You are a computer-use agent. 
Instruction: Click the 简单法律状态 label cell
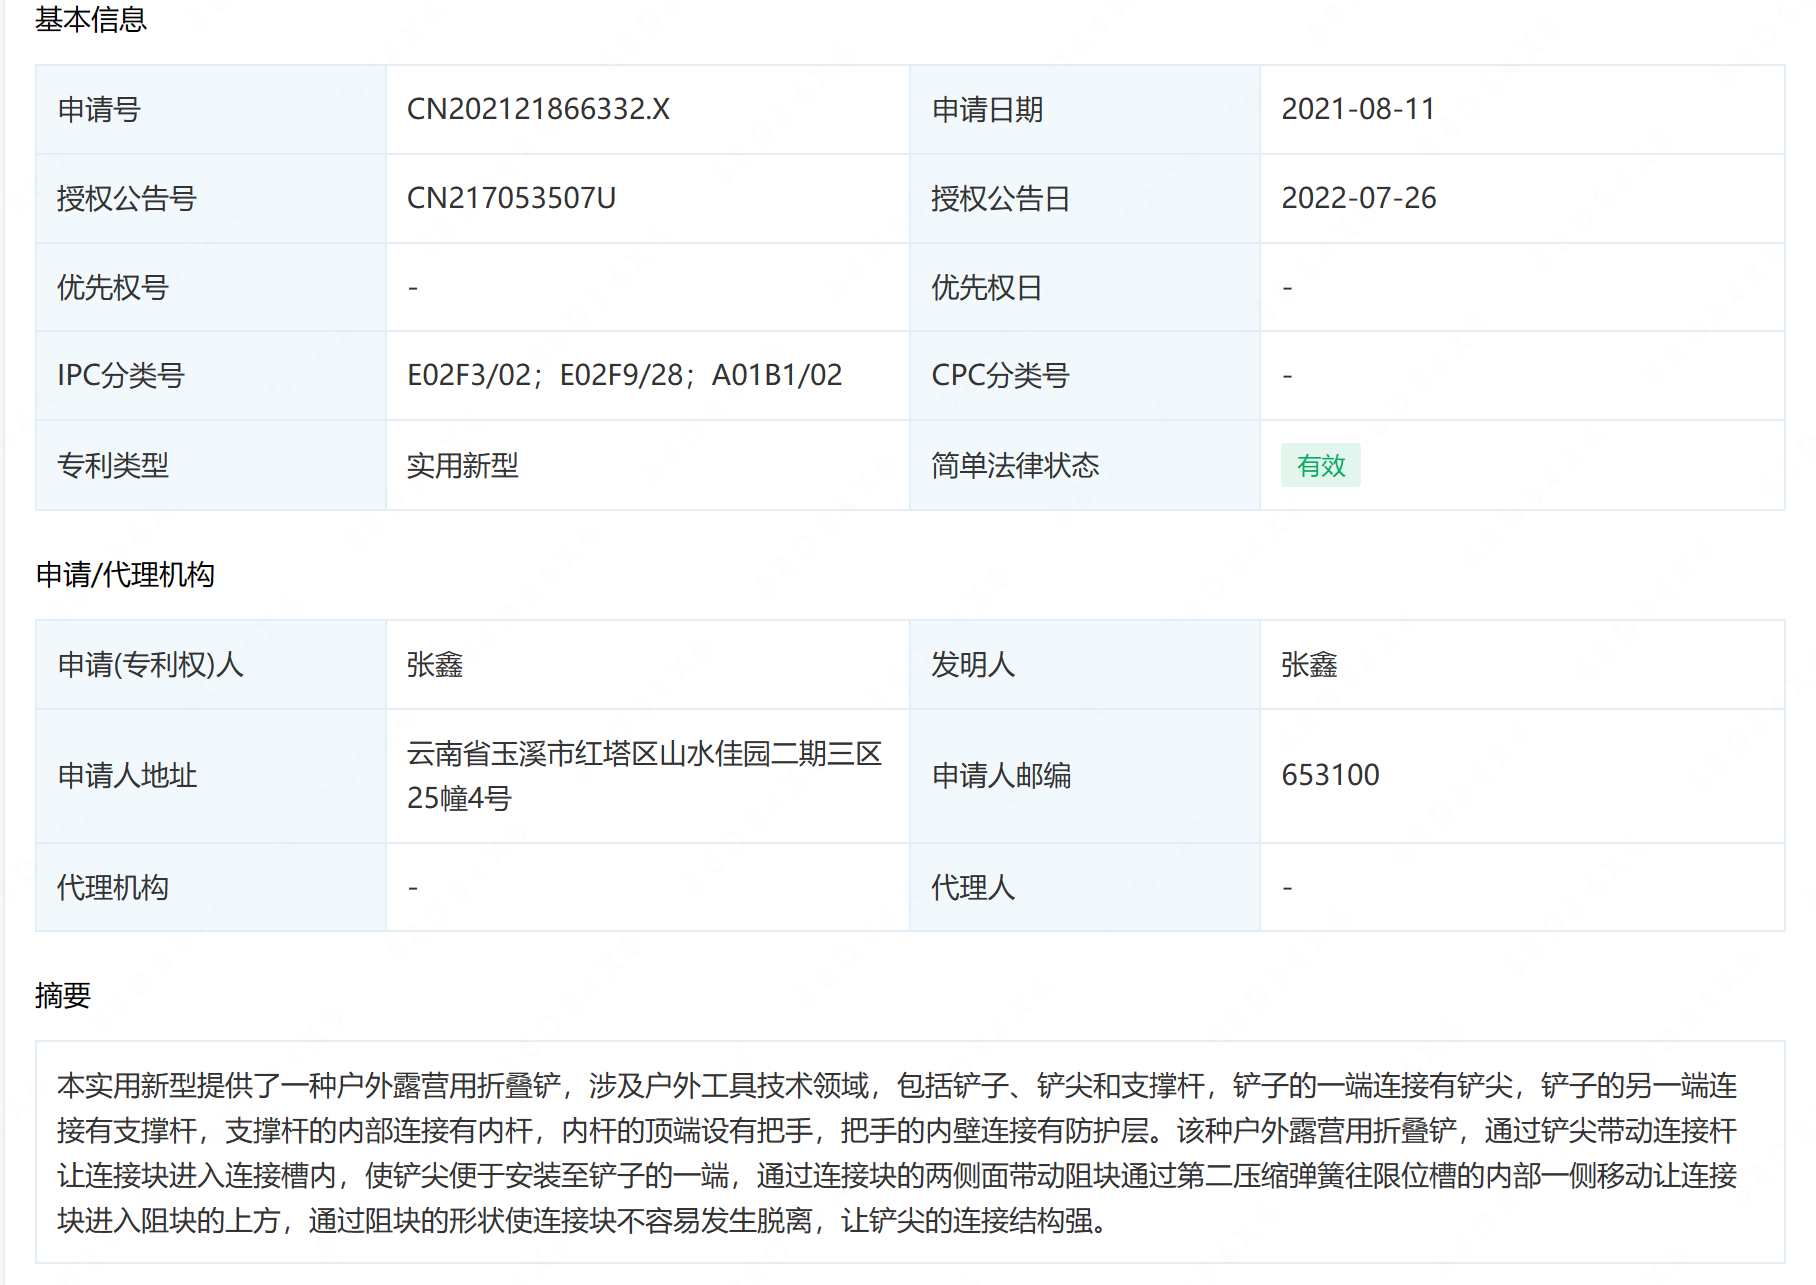(x=1085, y=466)
